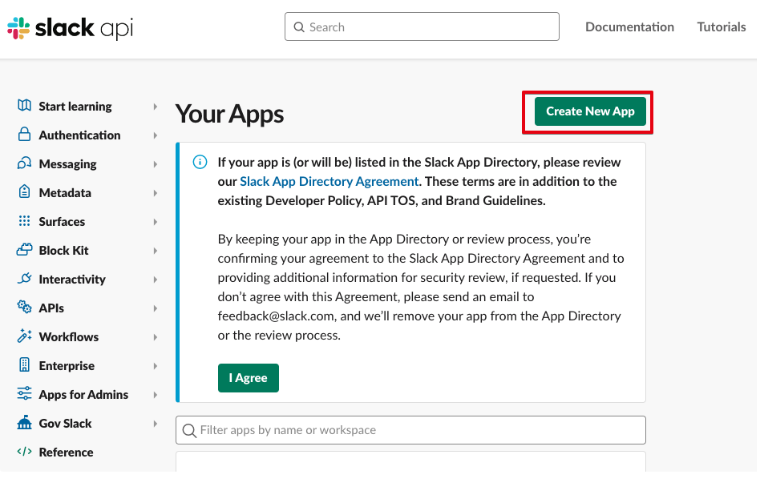Click the info icon in agreement notice
757x478 pixels.
pos(200,162)
